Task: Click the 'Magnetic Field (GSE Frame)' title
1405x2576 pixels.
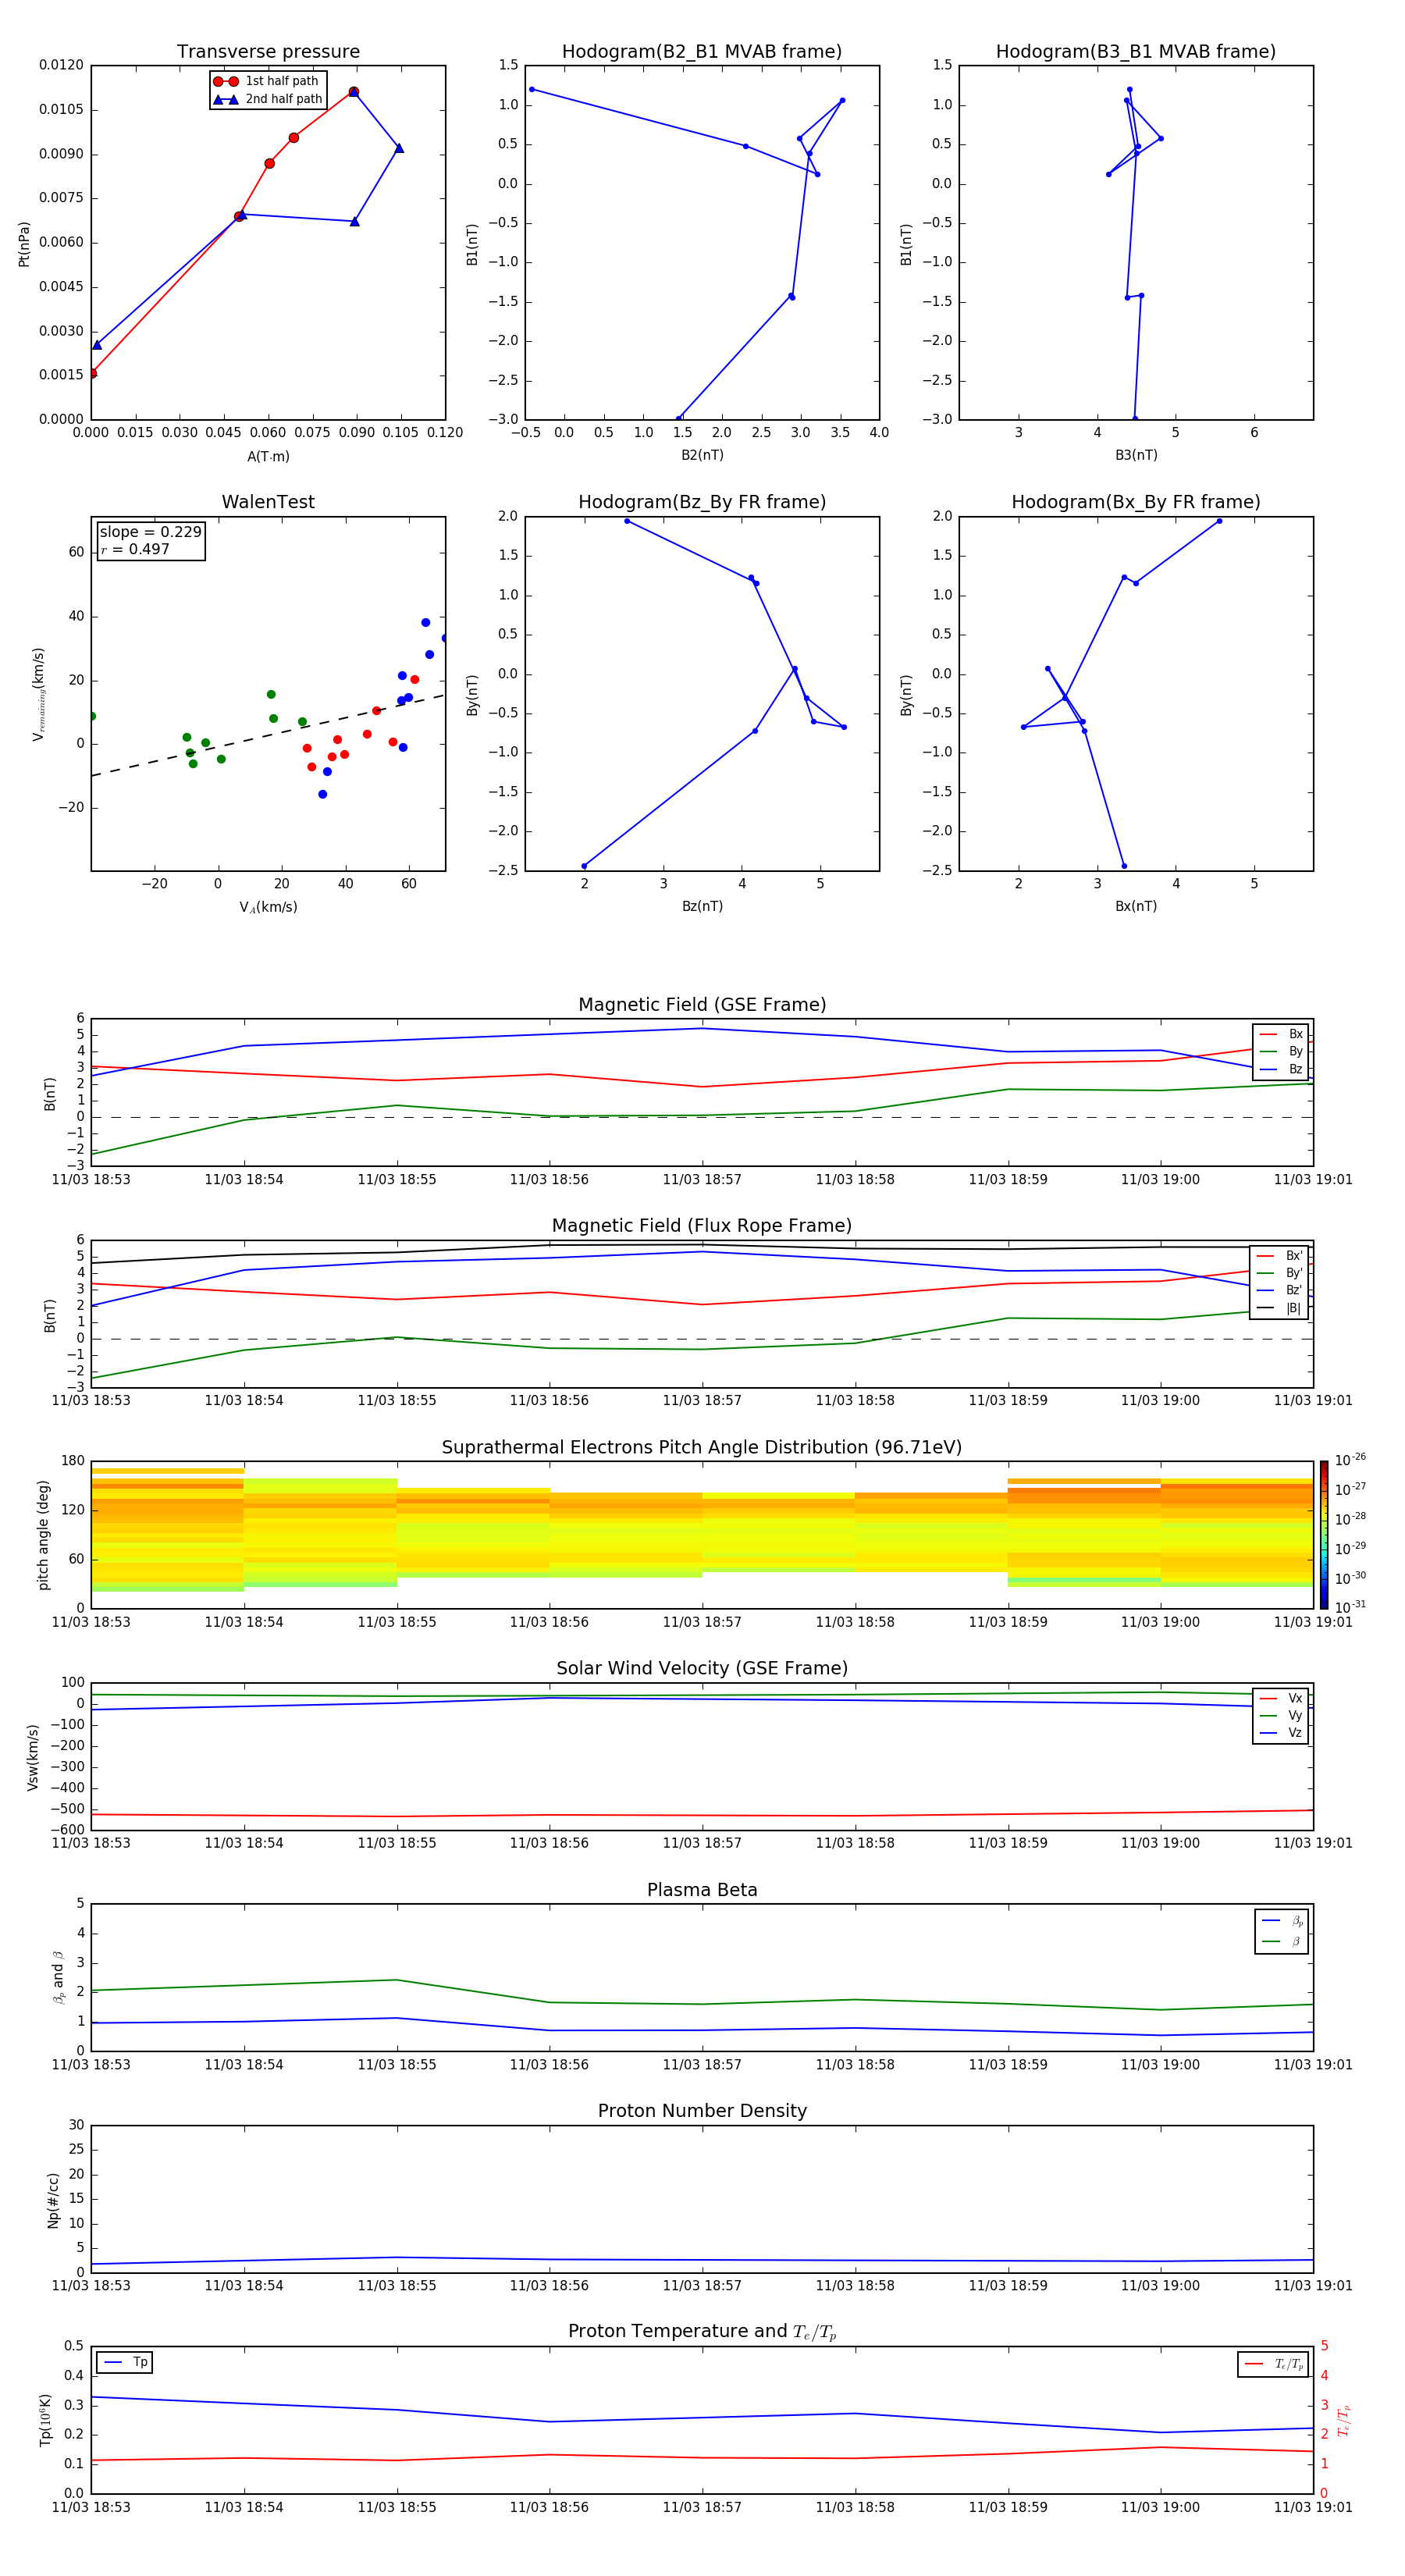Action: coord(702,1005)
